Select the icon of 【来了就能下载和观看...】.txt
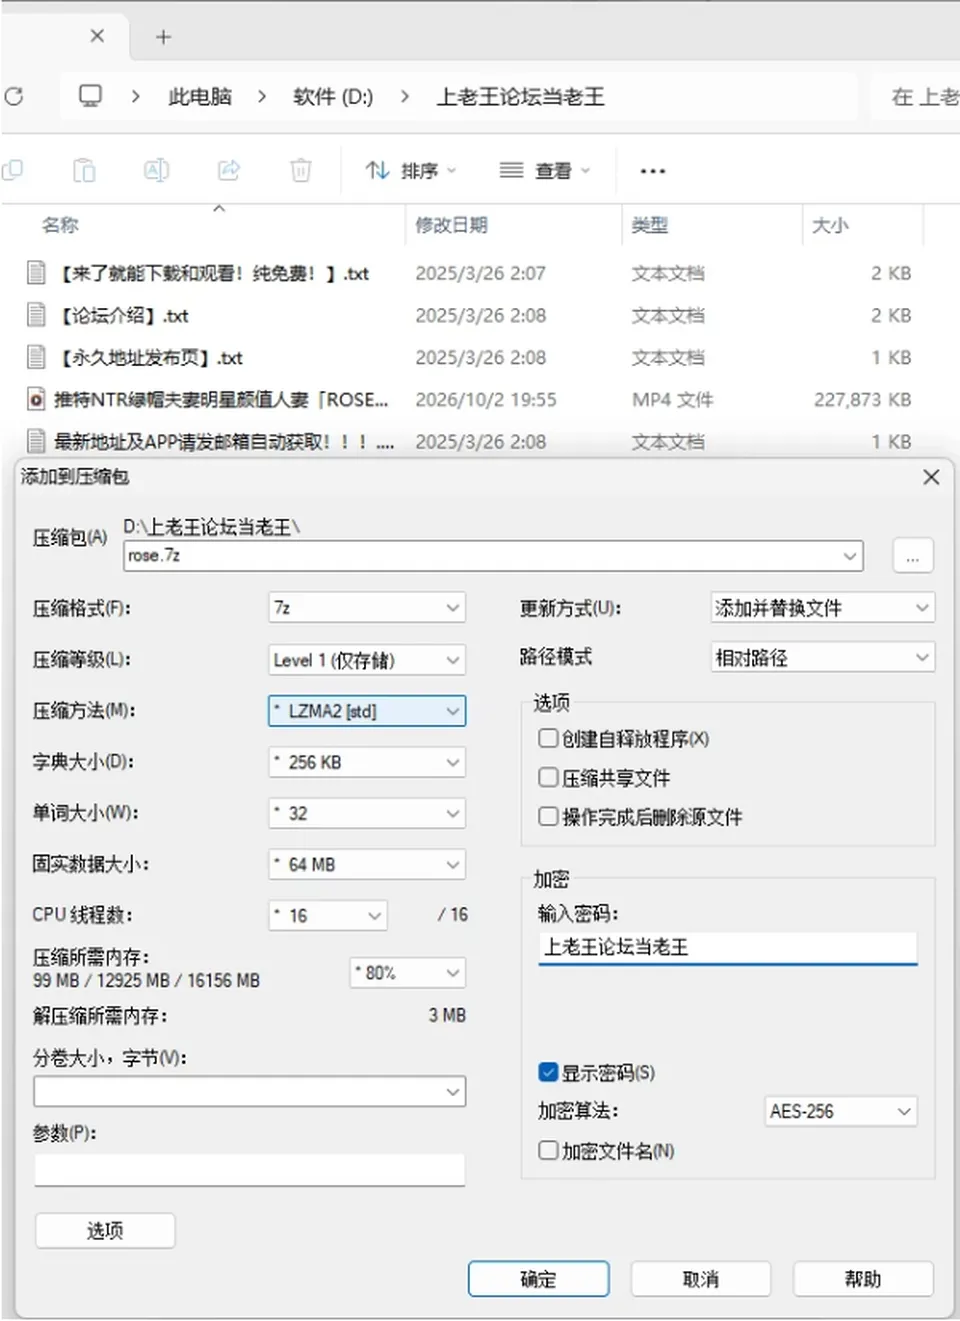Viewport: 960px width, 1321px height. point(36,273)
